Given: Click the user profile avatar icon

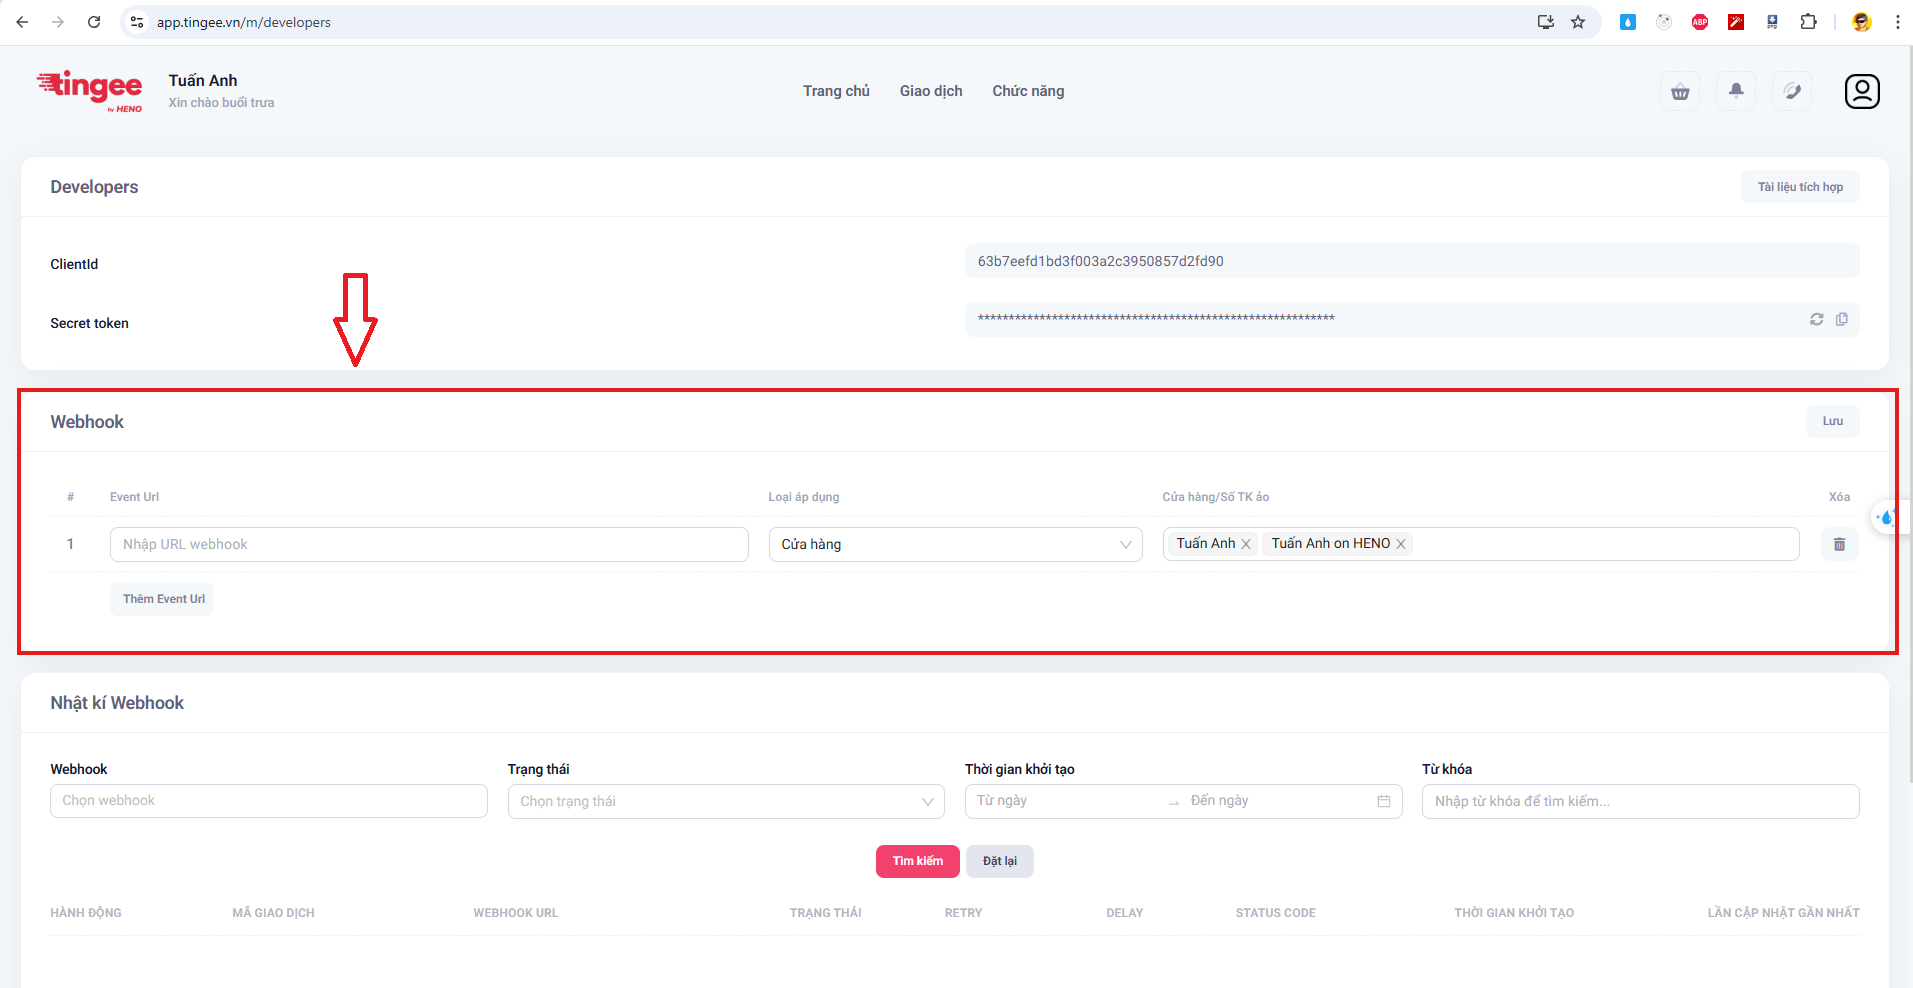Looking at the screenshot, I should click(x=1861, y=91).
